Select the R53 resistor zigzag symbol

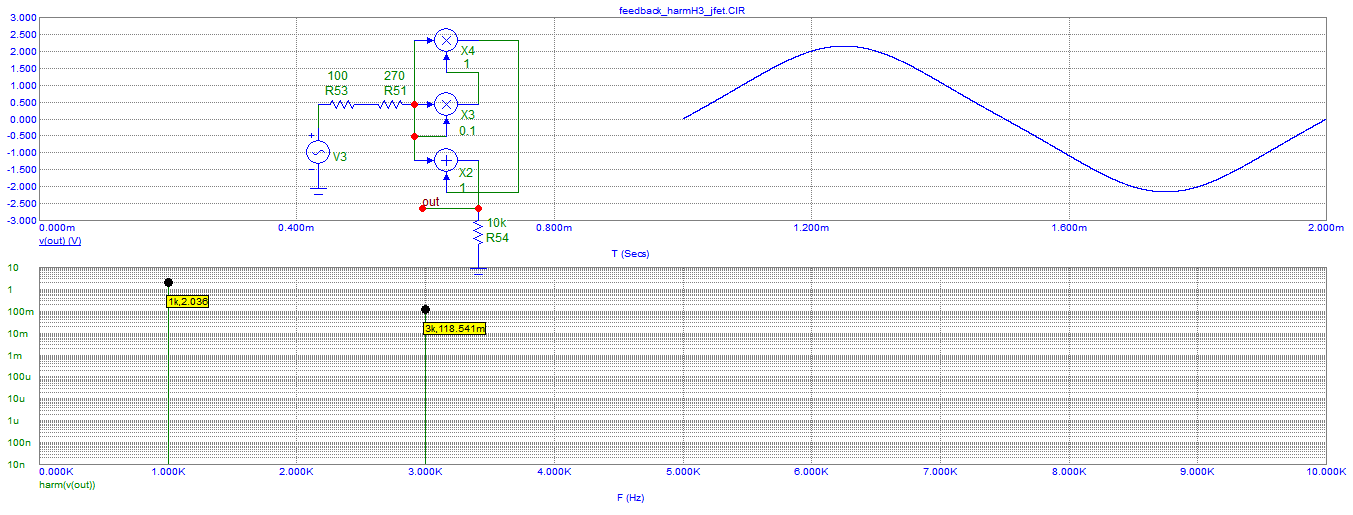341,103
